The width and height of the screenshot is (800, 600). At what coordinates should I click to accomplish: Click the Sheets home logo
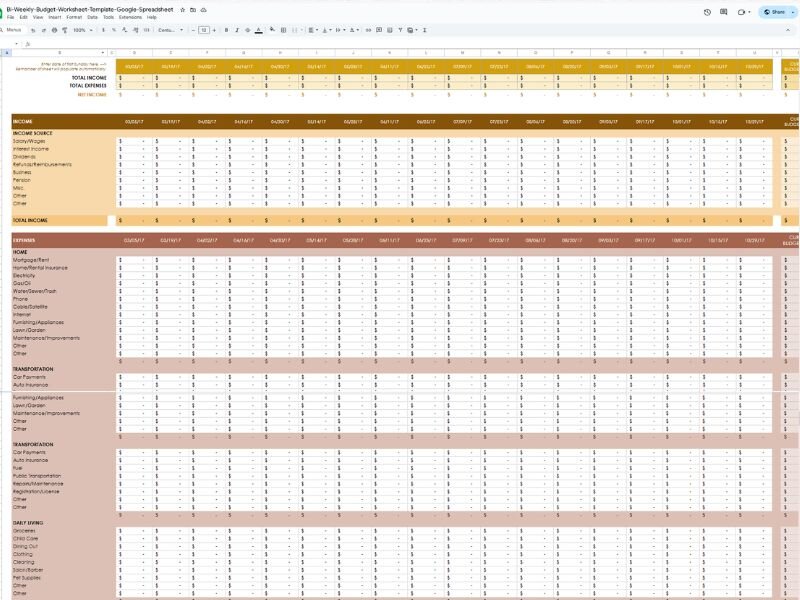(x=2, y=12)
